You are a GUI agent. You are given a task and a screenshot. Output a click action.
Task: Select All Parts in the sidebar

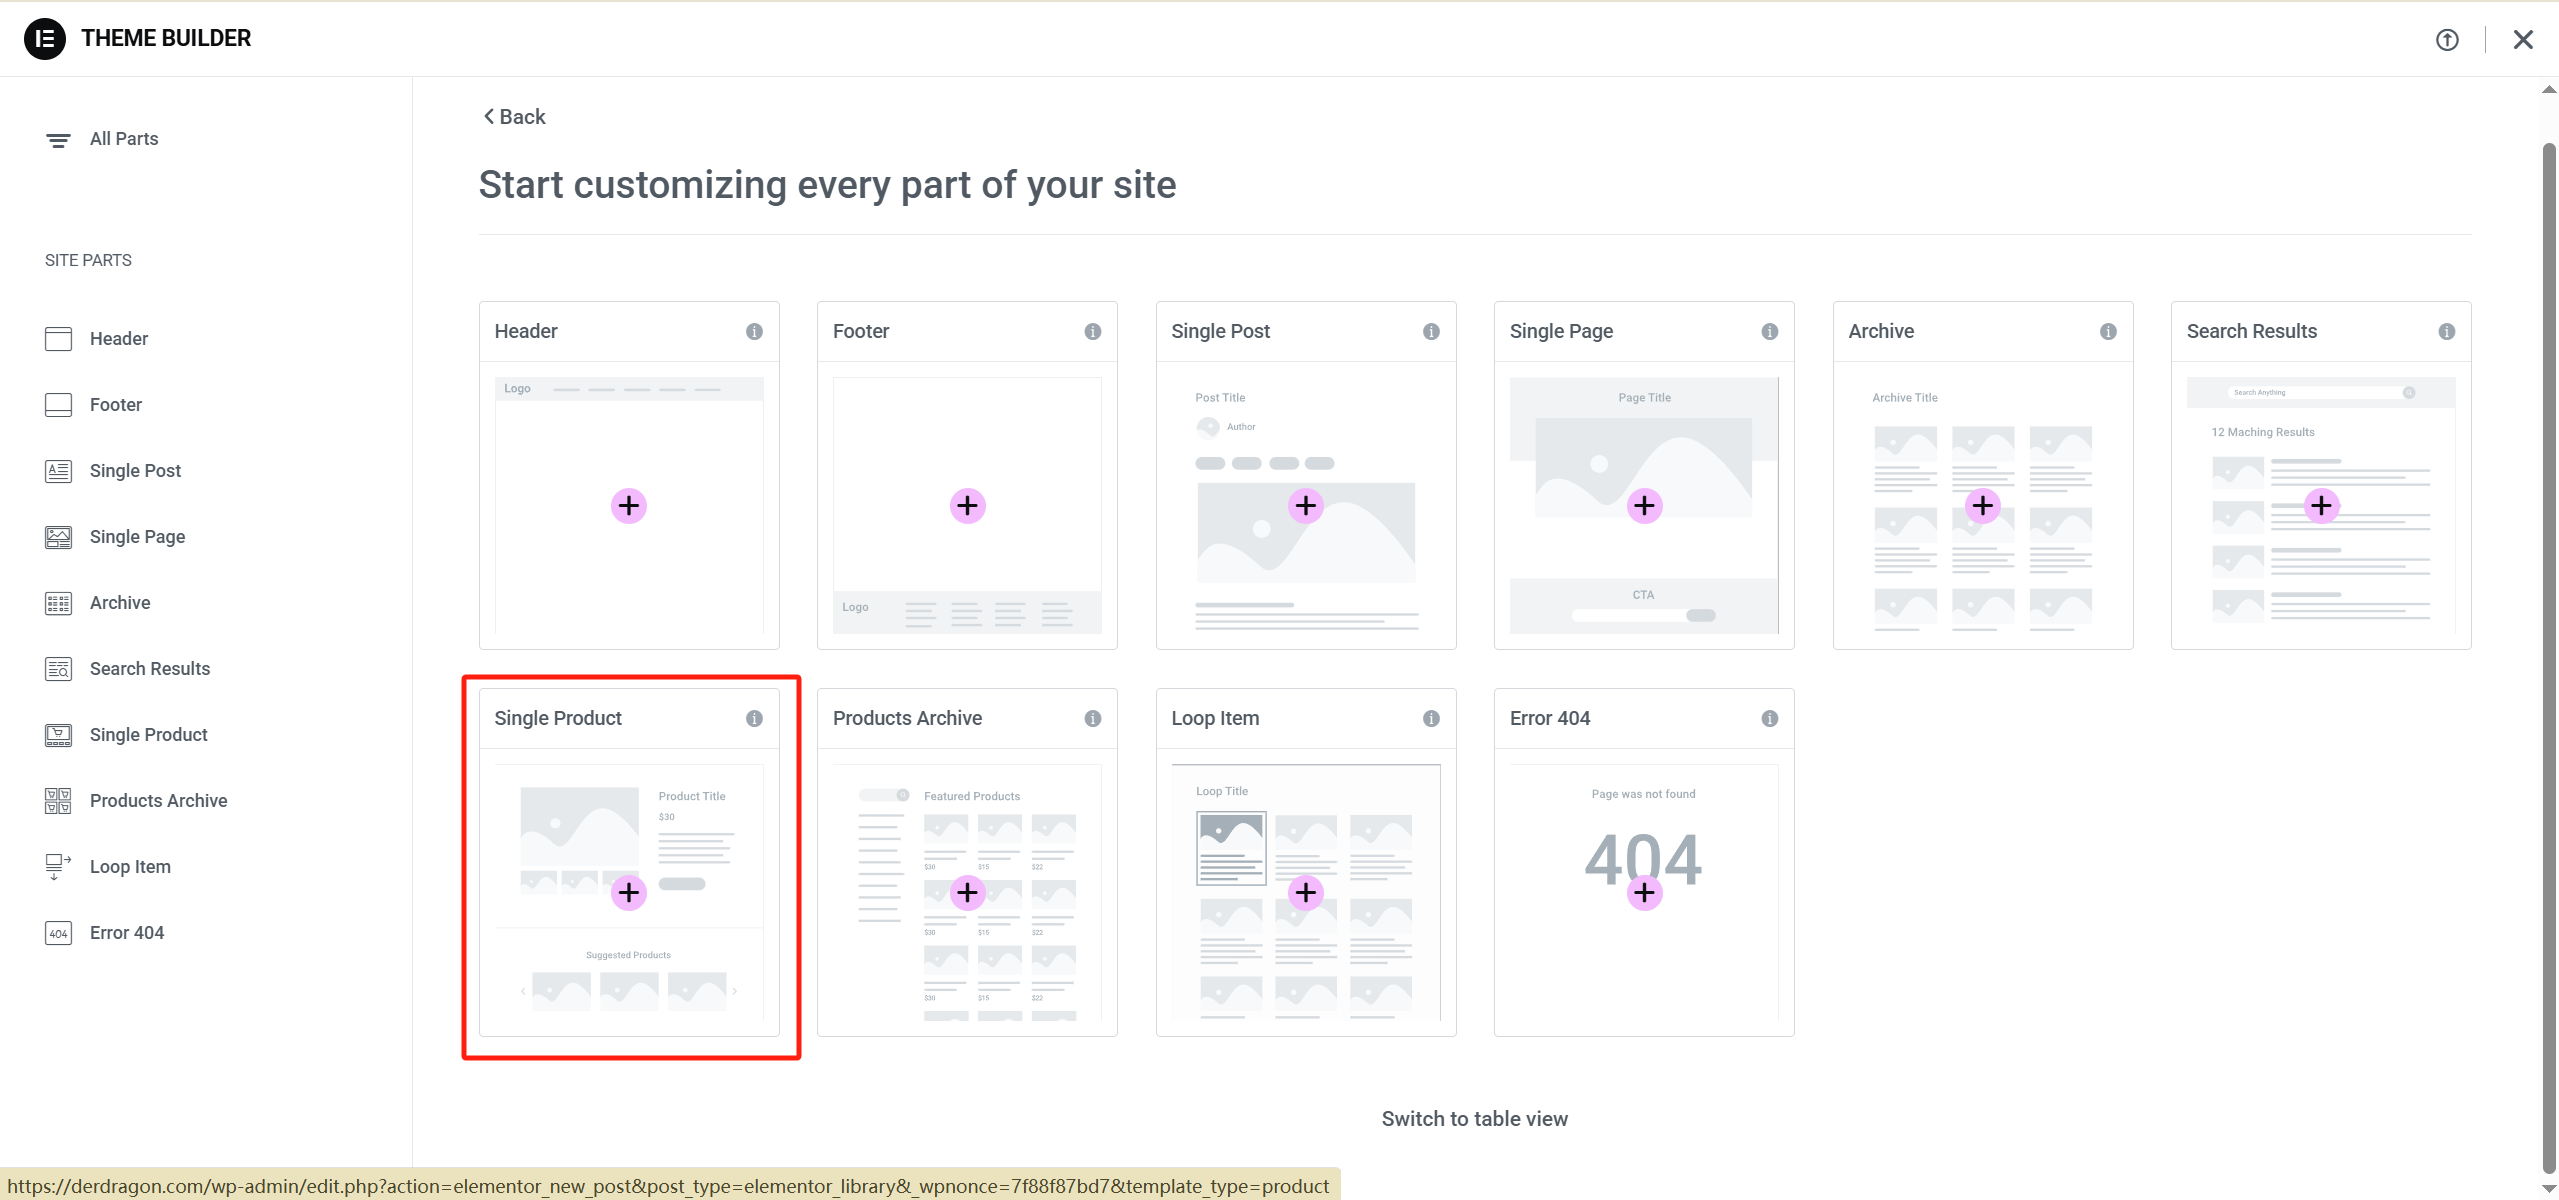(123, 139)
